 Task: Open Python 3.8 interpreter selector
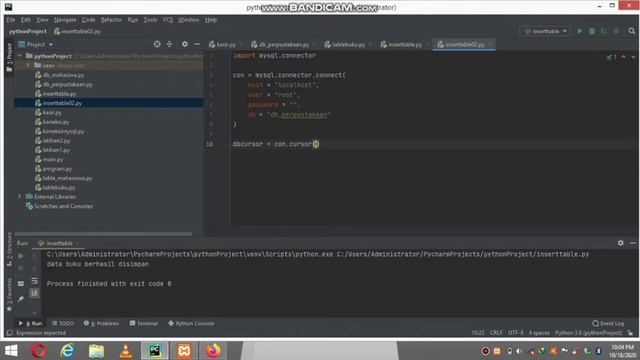pyautogui.click(x=588, y=333)
